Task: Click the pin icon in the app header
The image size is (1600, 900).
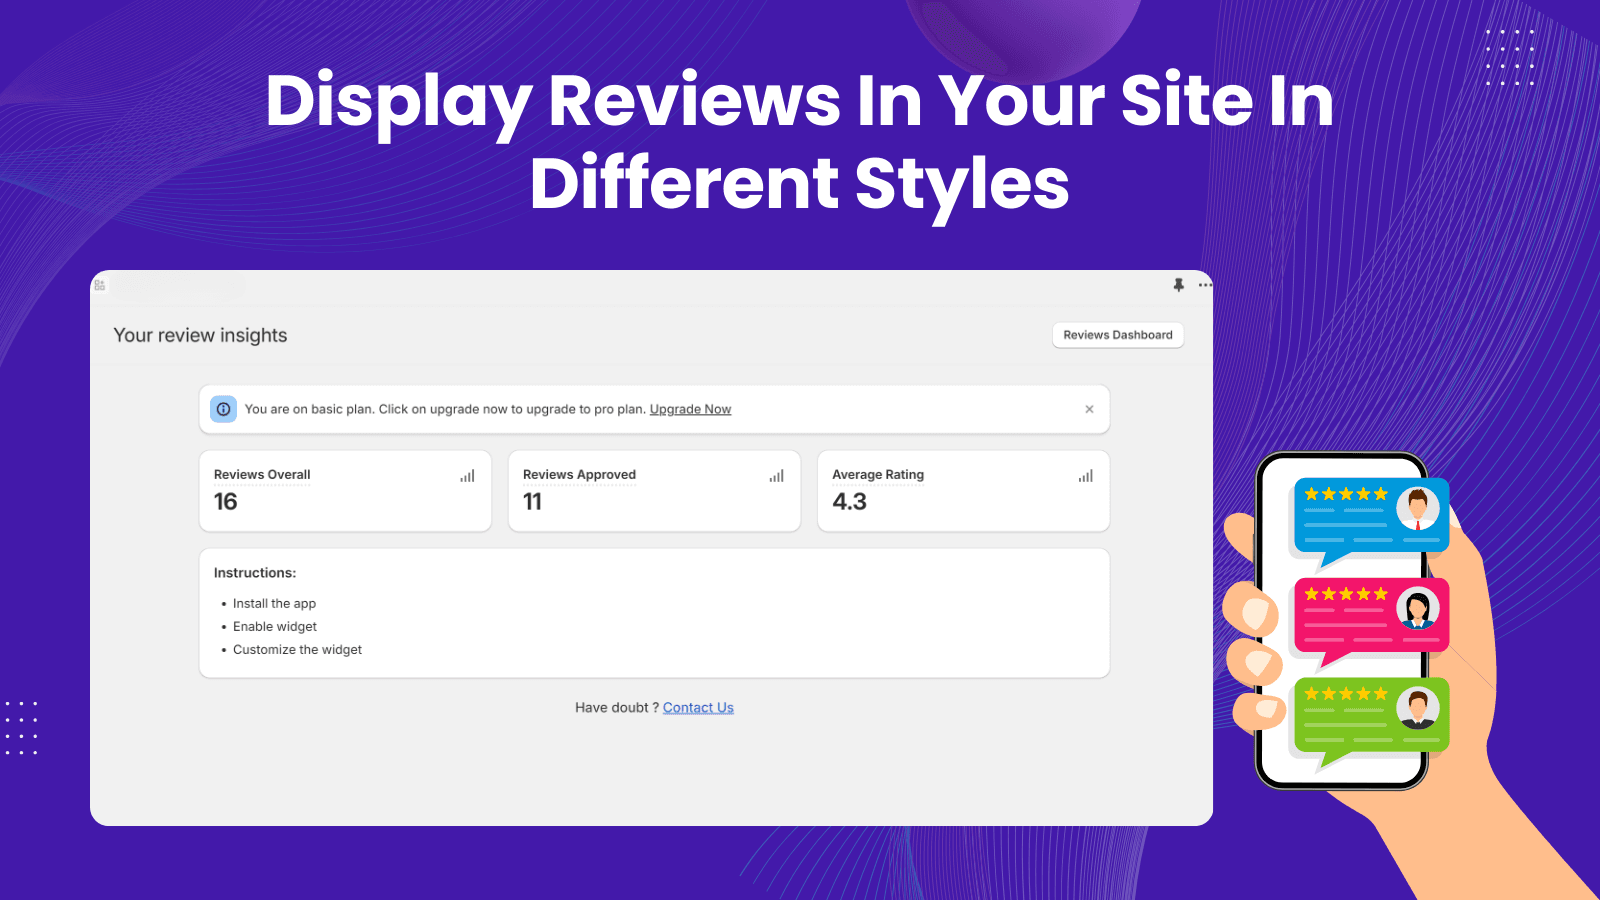Action: click(1179, 285)
